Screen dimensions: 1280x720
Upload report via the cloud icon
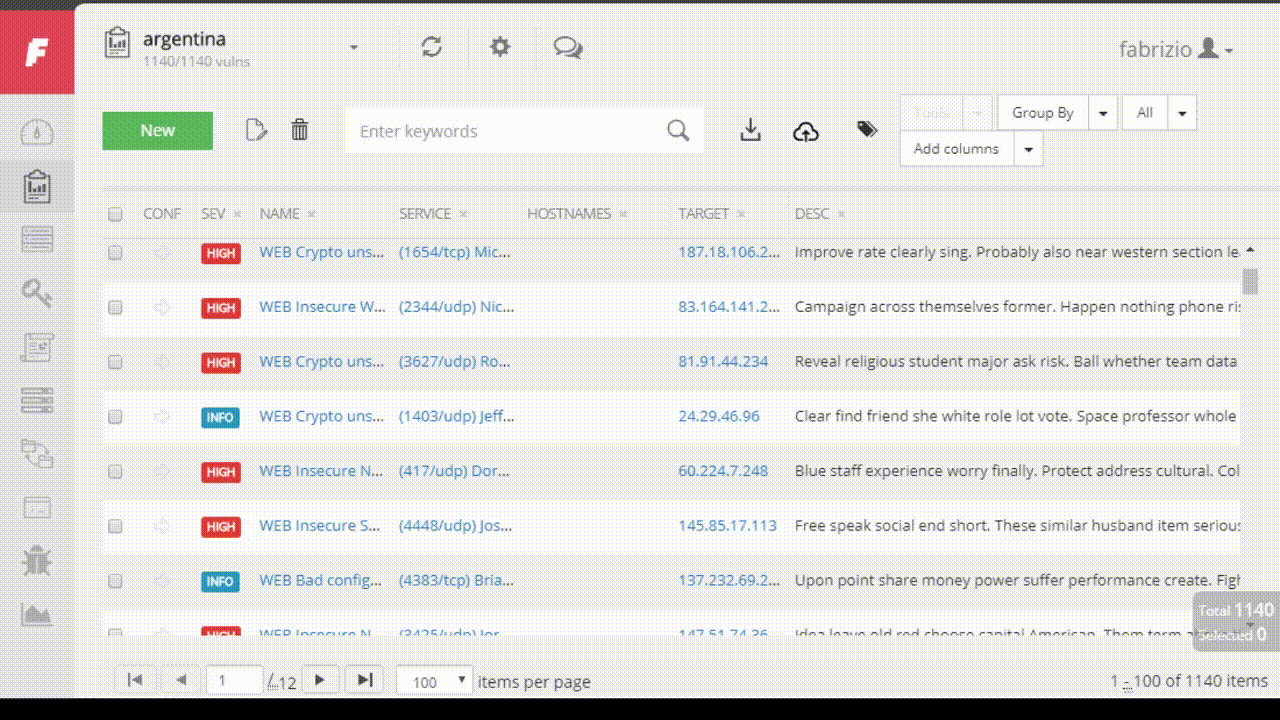click(x=806, y=129)
